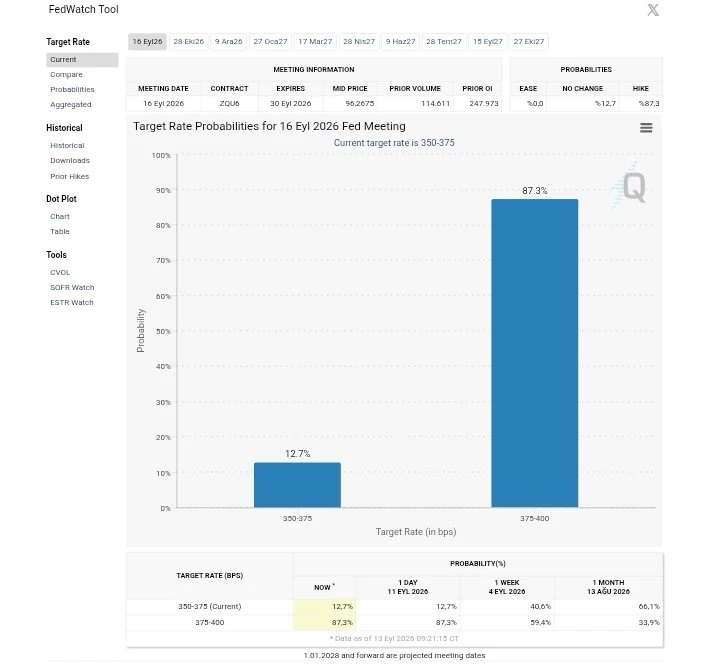Select the 28 Nis27 meeting tab

click(359, 42)
